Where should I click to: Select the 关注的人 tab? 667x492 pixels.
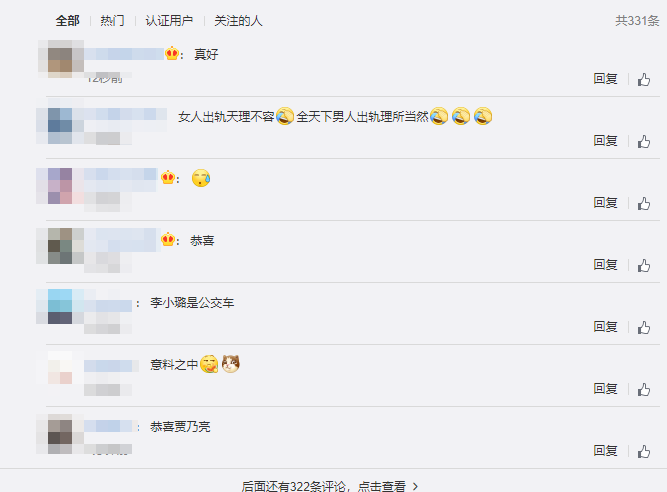click(238, 20)
